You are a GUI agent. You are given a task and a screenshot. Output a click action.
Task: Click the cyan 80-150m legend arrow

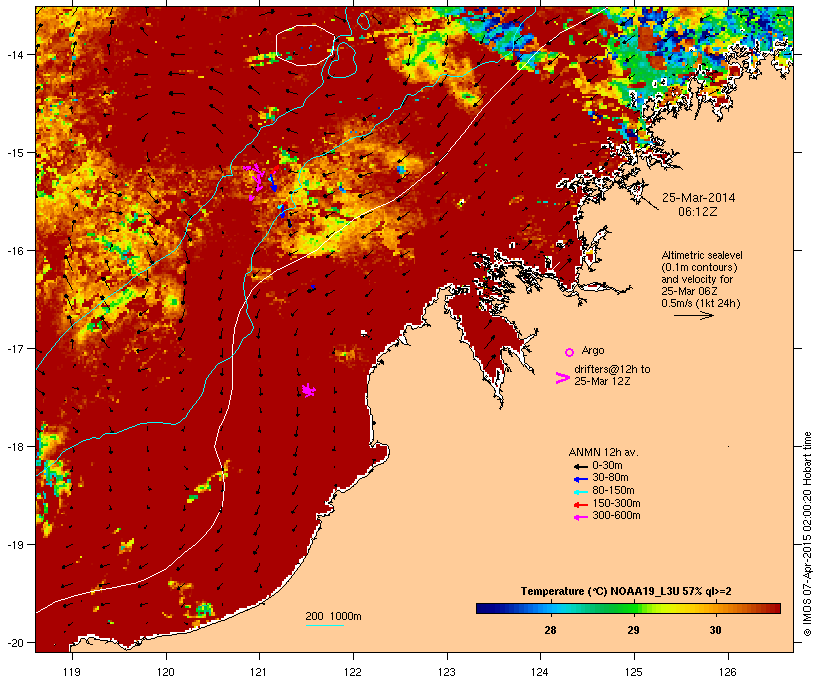coord(581,492)
